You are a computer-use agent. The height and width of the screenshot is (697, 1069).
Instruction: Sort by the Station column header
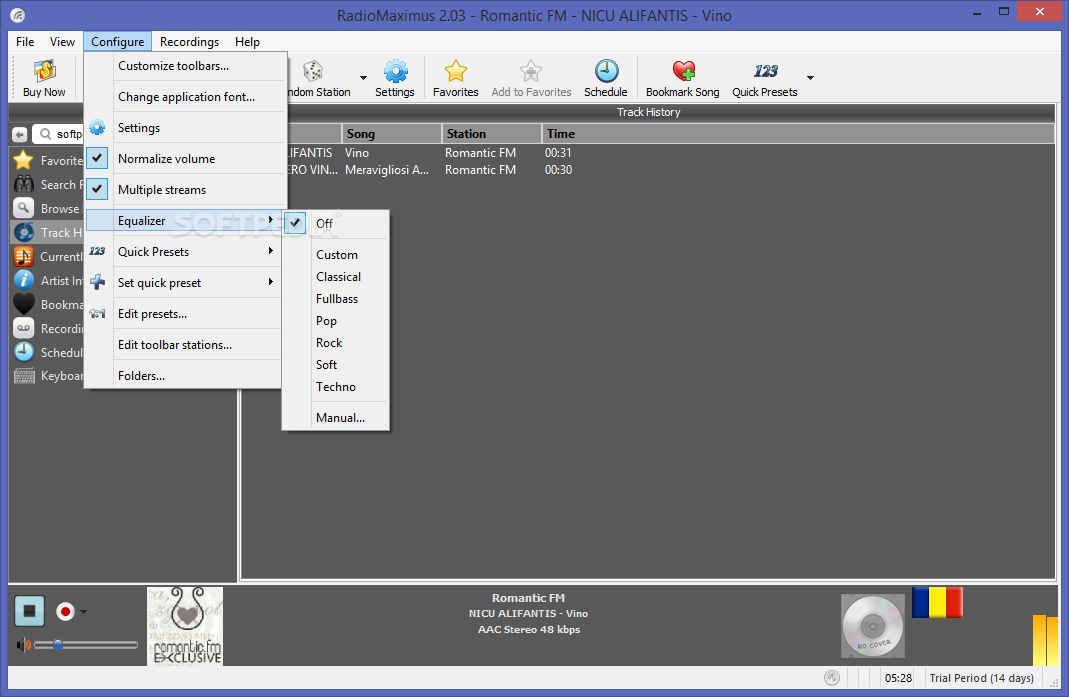(x=492, y=134)
